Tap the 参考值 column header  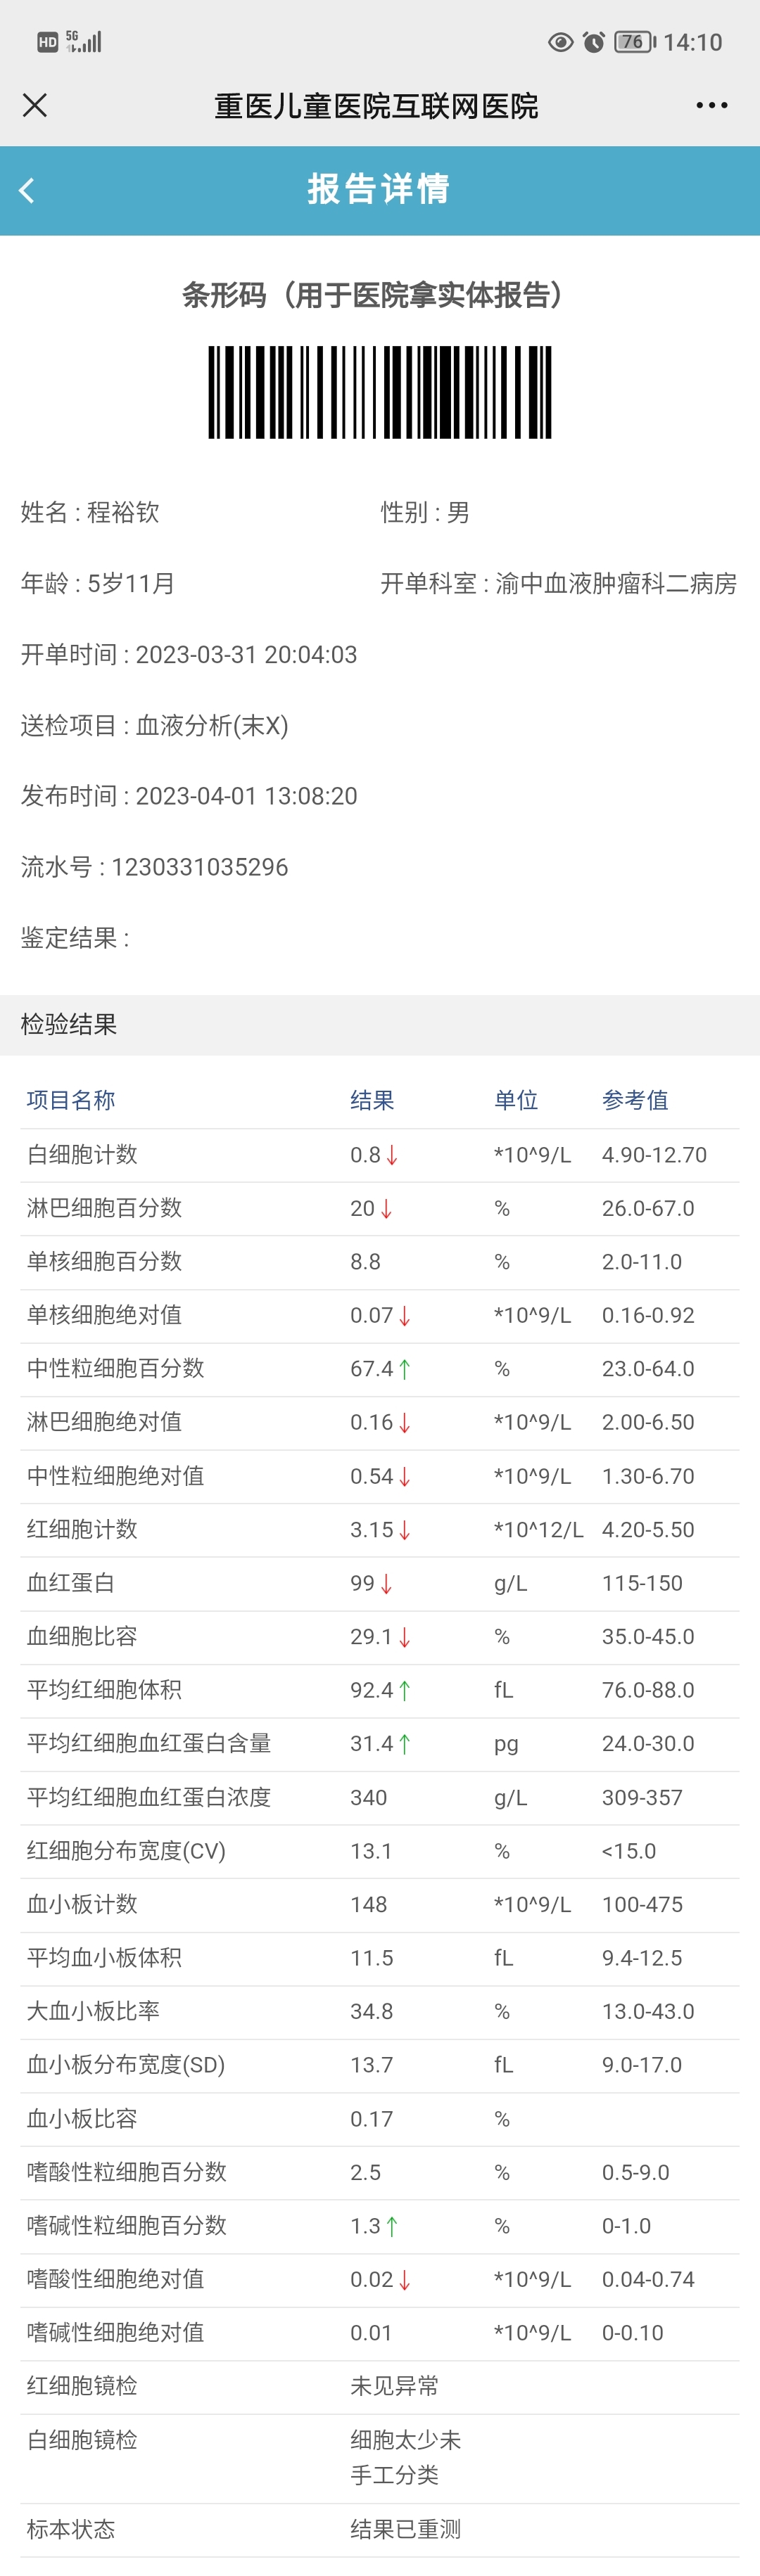pyautogui.click(x=635, y=1100)
